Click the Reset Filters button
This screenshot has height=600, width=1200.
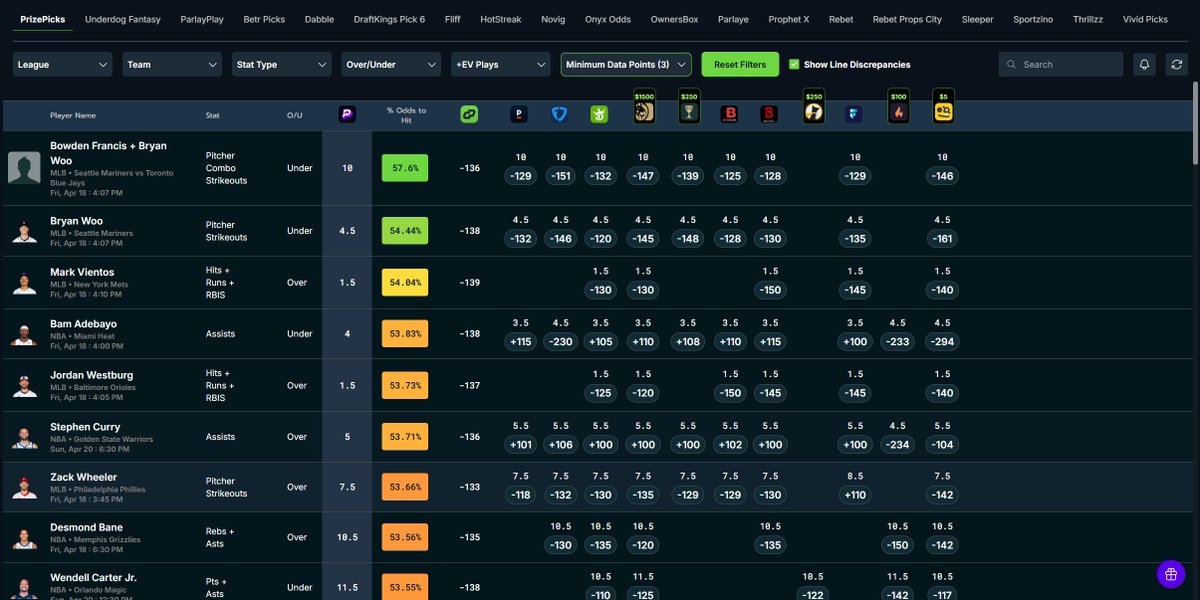(740, 64)
